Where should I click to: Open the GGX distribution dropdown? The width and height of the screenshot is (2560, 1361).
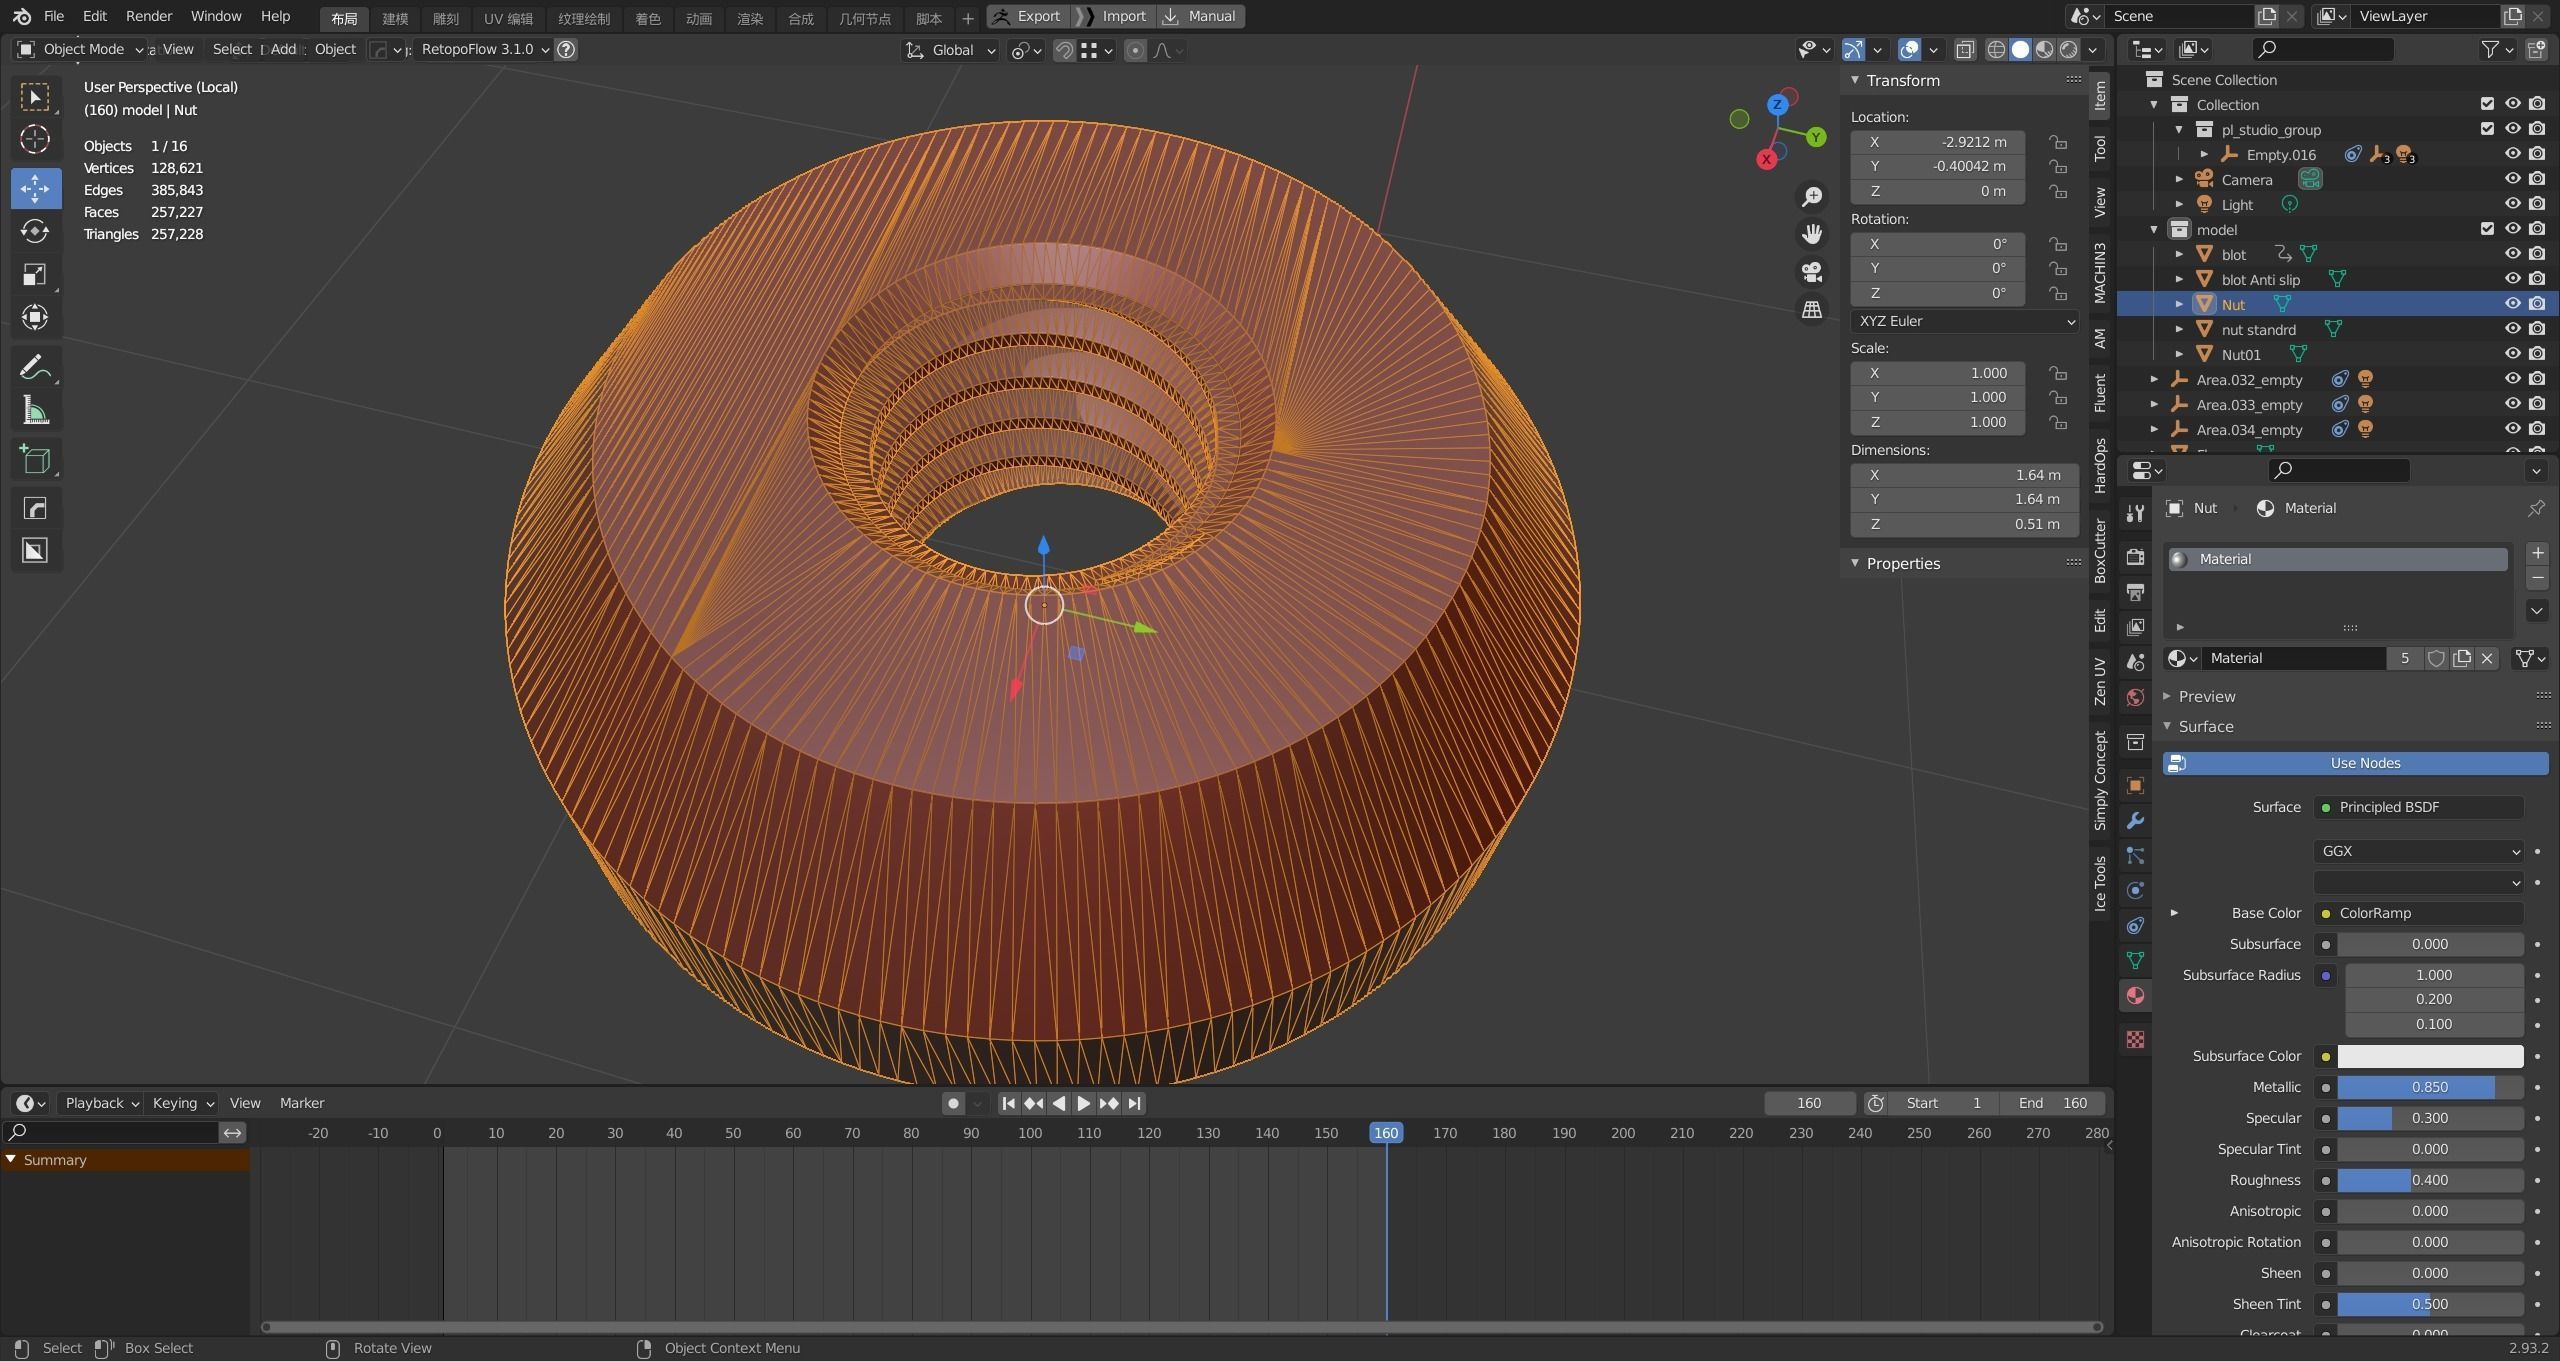[2418, 851]
